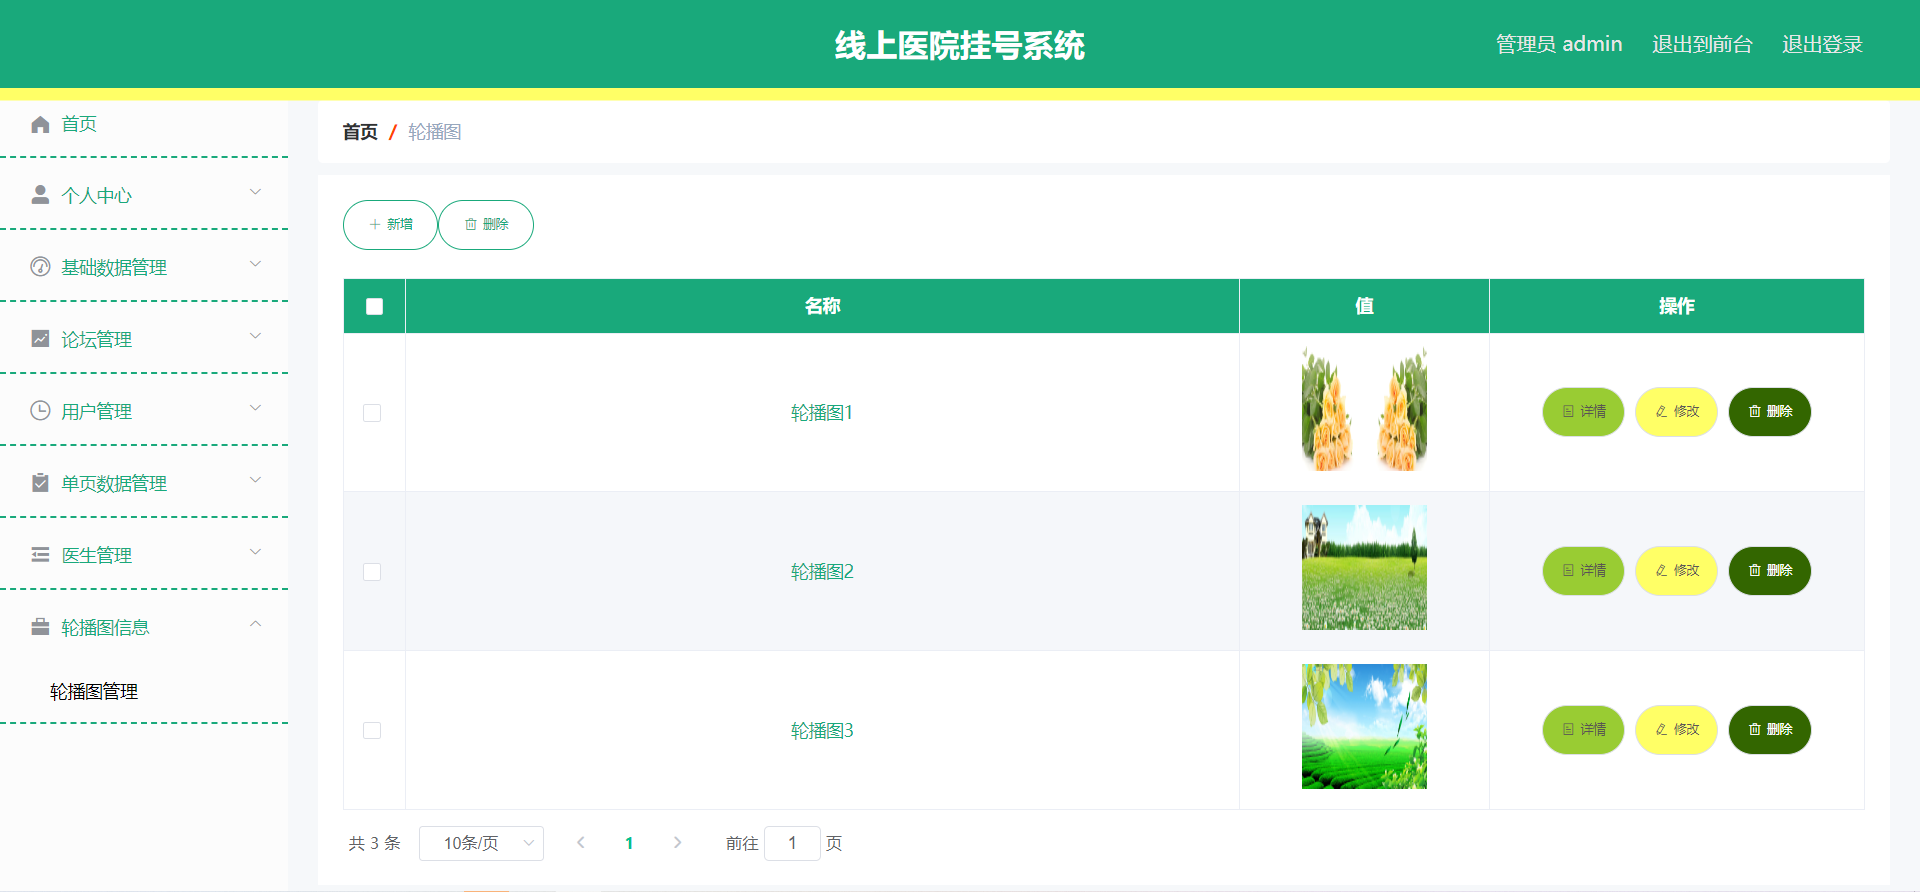
Task: Expand the 论坛管理 menu chevron
Action: (x=255, y=336)
